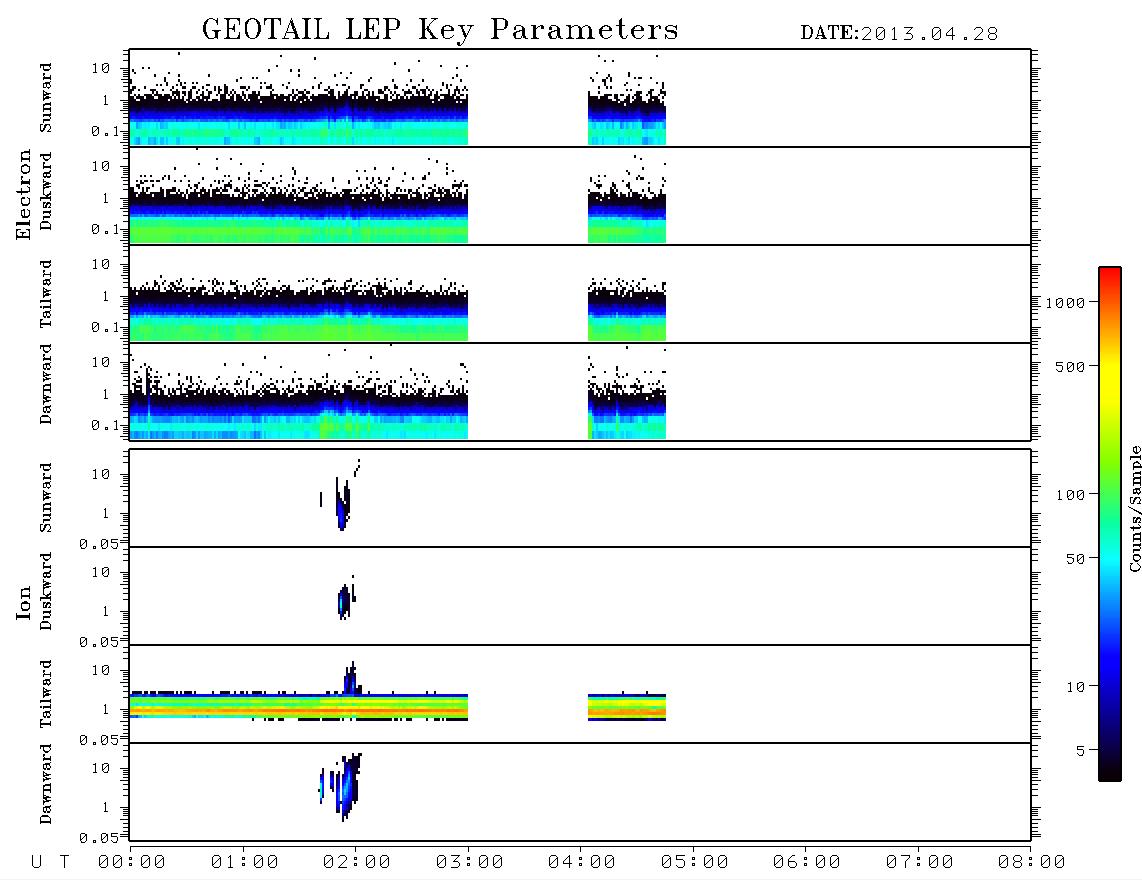
Task: Select the Ion Dawnward panel label
Action: 46,784
